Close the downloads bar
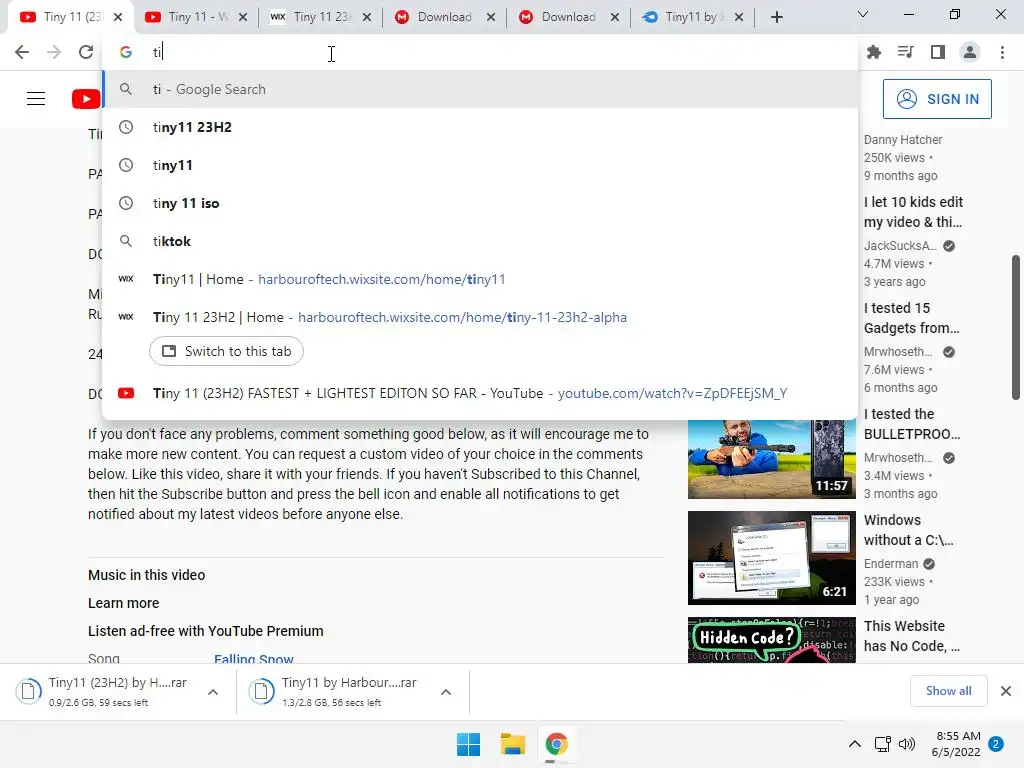Screen dimensions: 1024x768 1006,691
